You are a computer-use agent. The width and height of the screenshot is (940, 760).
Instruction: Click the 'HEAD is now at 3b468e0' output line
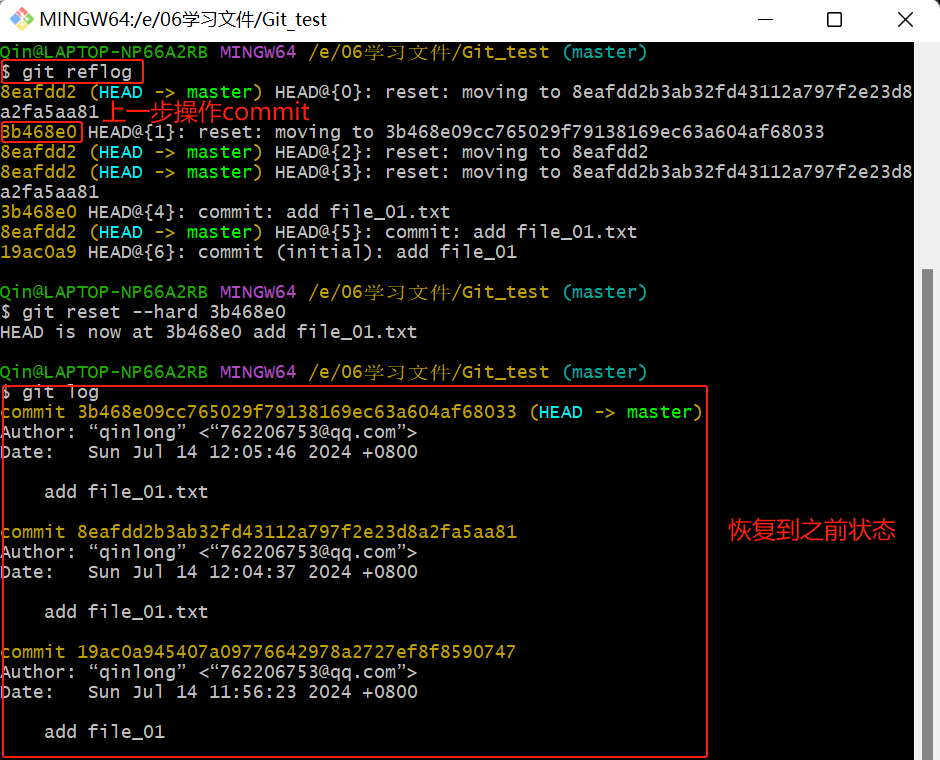click(x=208, y=332)
